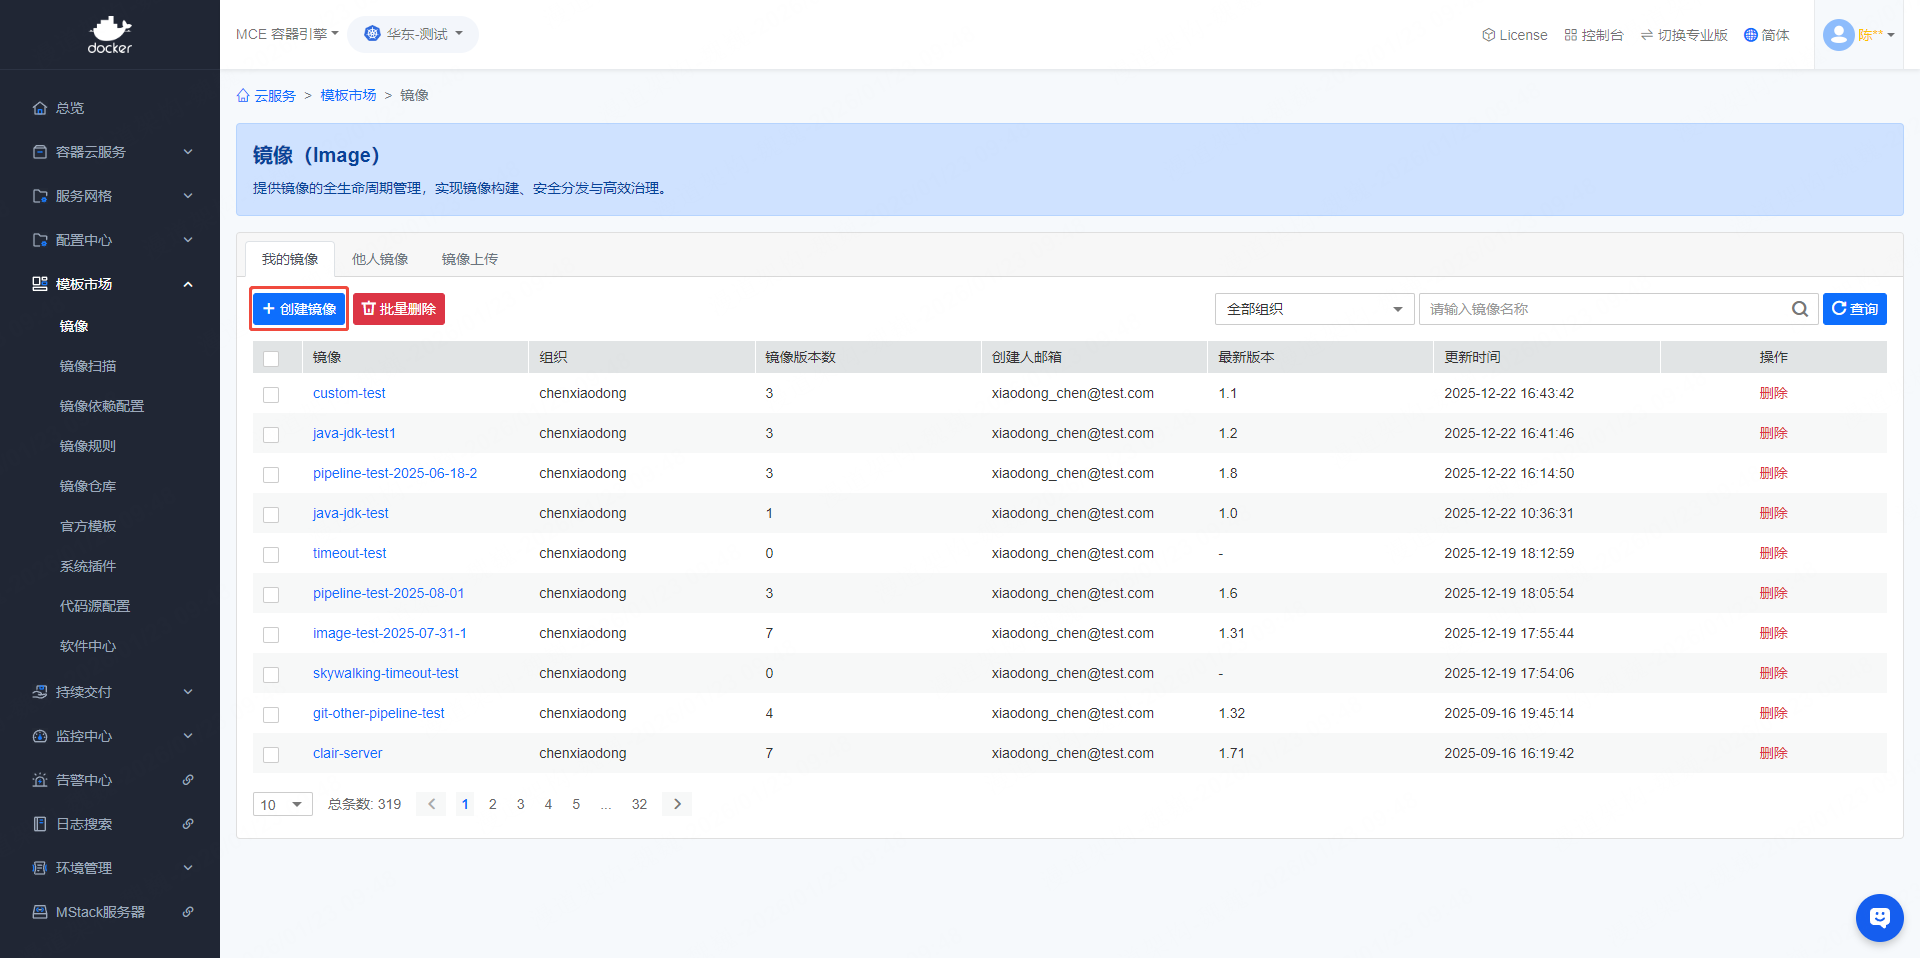The height and width of the screenshot is (958, 1920).
Task: Switch to the 镜像上传 tab
Action: click(x=470, y=259)
